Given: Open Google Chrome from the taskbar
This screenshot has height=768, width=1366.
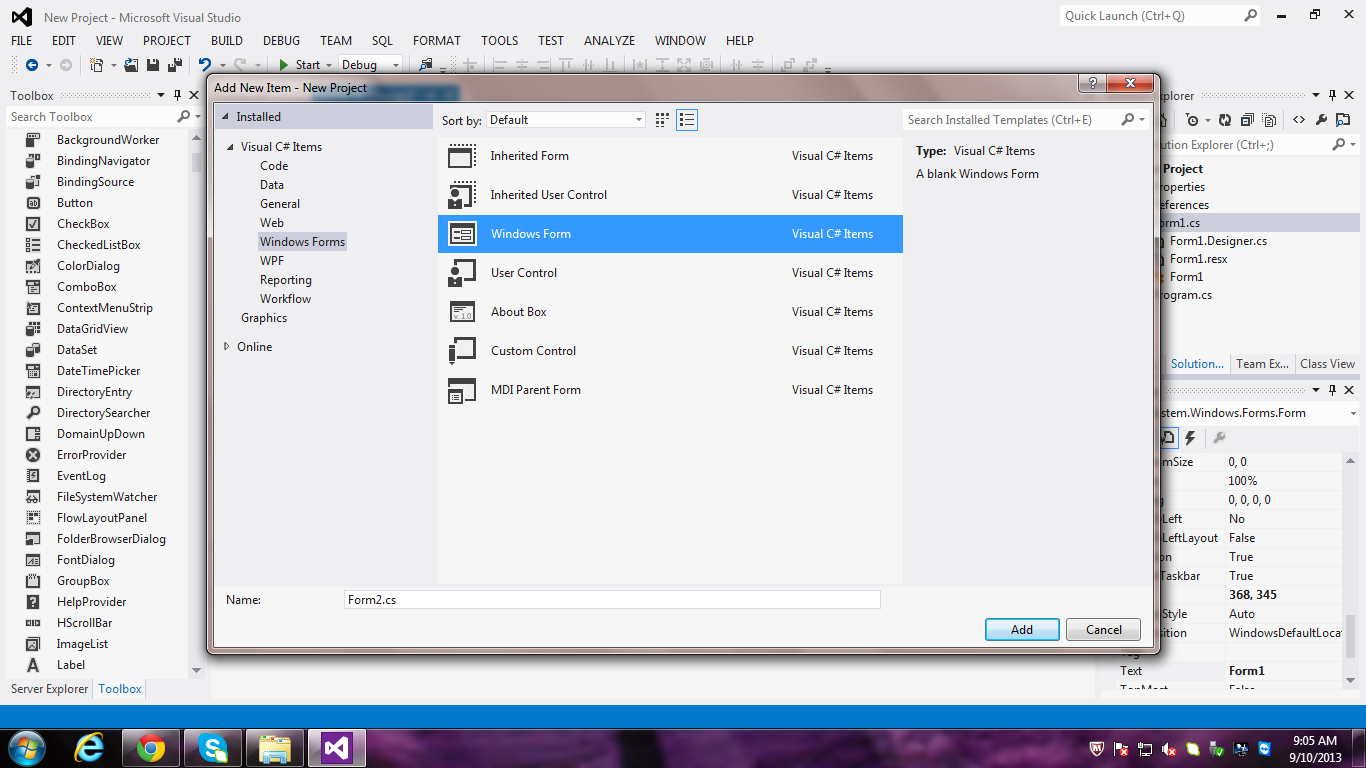Looking at the screenshot, I should tap(151, 748).
